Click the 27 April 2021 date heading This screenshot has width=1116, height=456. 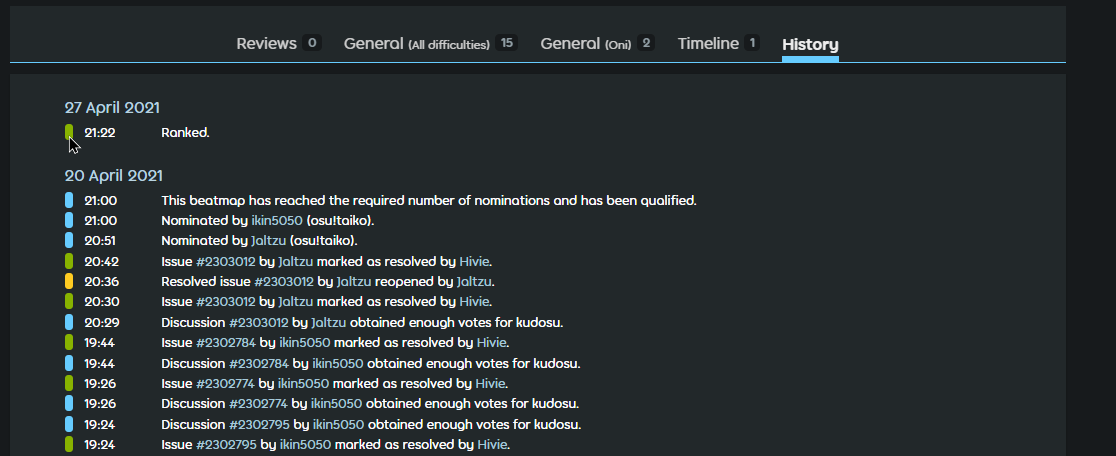[x=112, y=107]
